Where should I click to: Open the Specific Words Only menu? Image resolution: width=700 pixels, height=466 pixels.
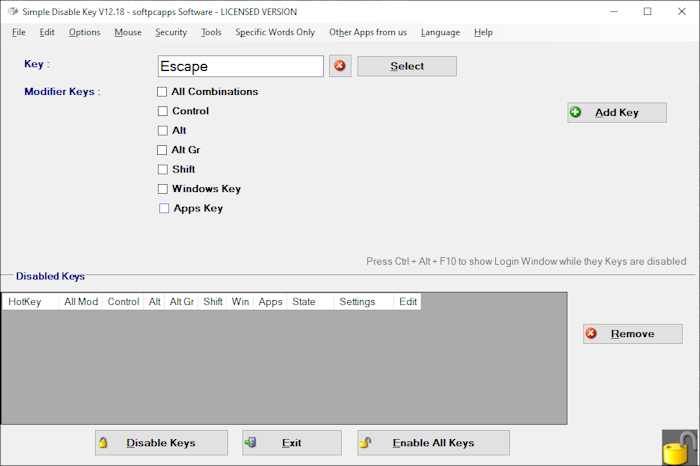click(275, 32)
